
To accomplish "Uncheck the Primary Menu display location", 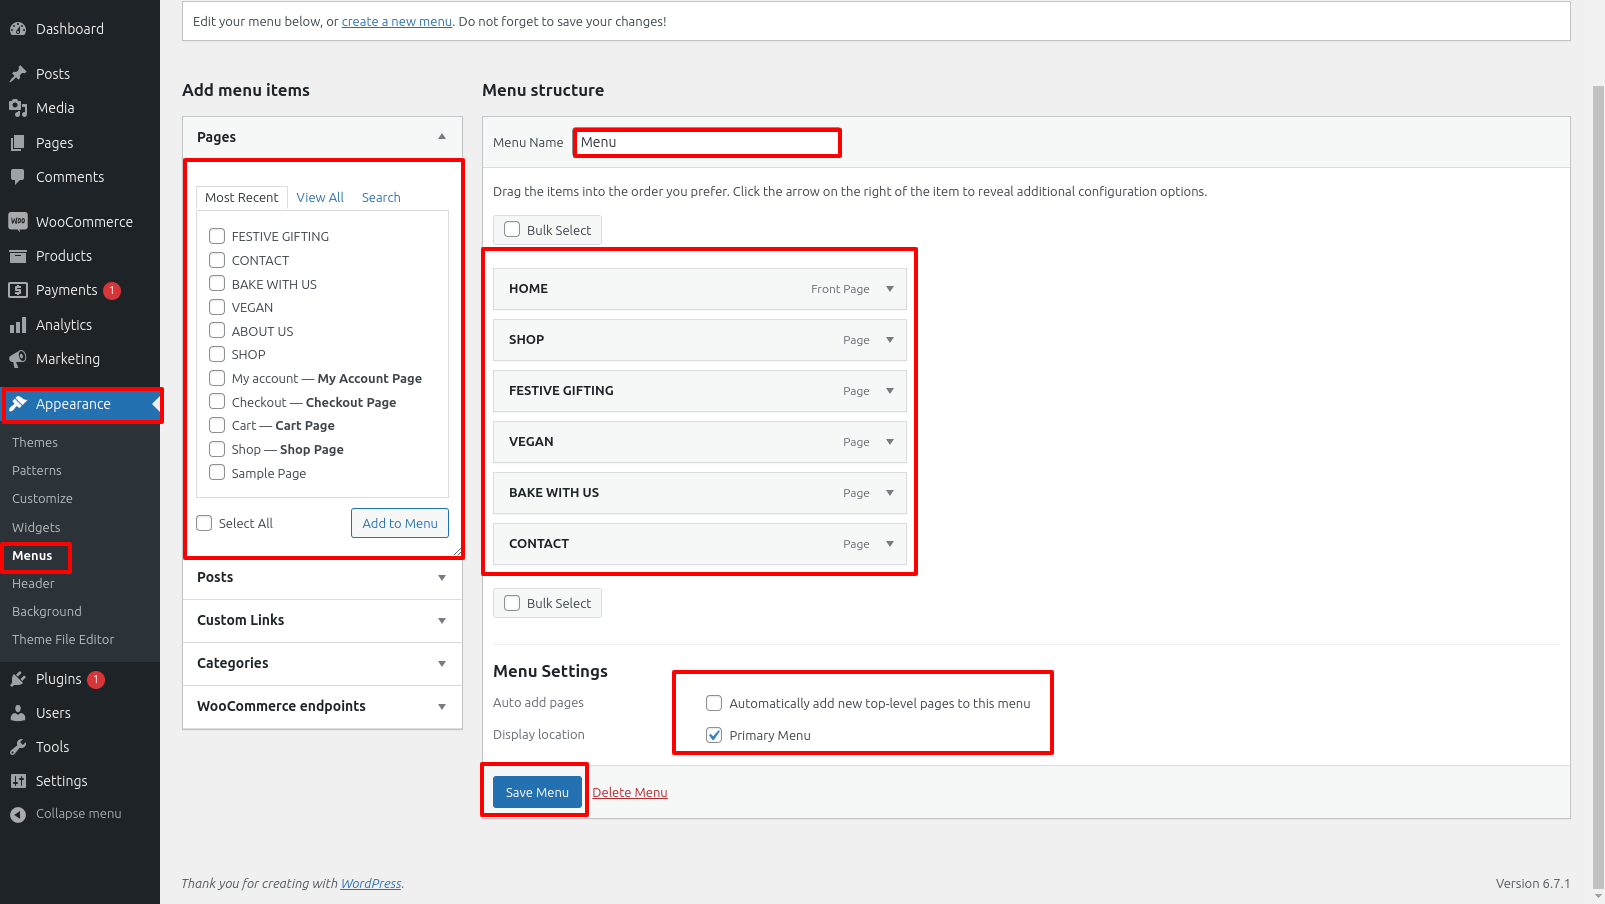I will pyautogui.click(x=714, y=735).
